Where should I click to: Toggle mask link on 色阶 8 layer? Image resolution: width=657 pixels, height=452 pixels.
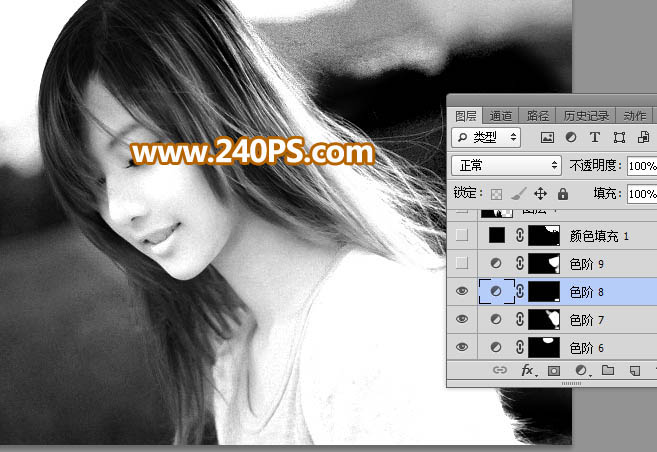(x=520, y=291)
